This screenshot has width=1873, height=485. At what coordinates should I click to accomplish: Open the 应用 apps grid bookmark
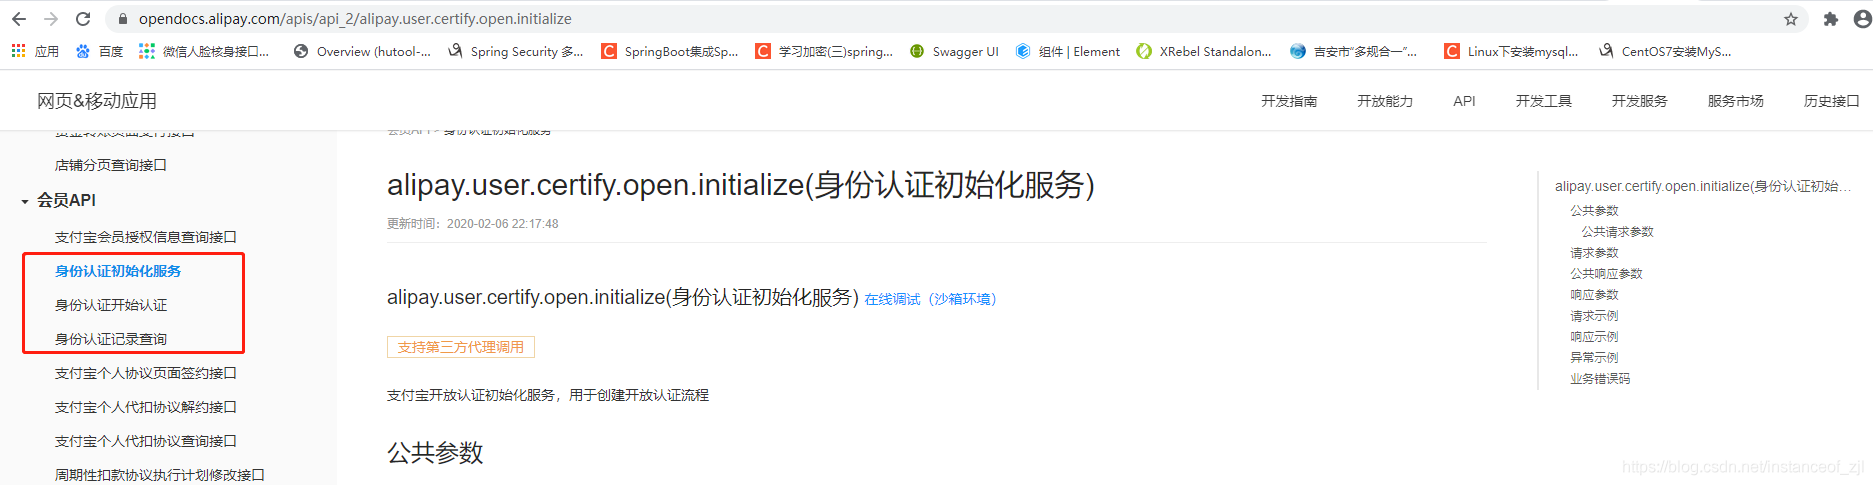[x=35, y=51]
